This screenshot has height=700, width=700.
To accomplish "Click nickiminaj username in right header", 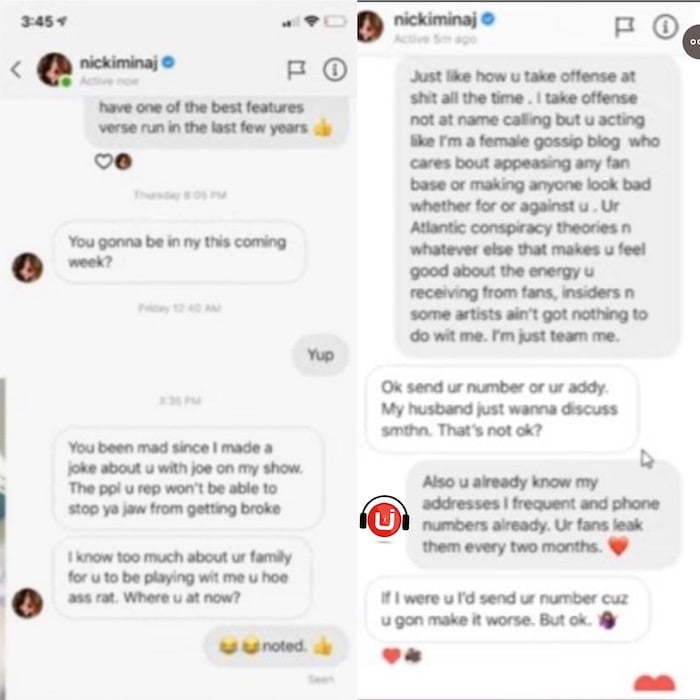I will (435, 19).
